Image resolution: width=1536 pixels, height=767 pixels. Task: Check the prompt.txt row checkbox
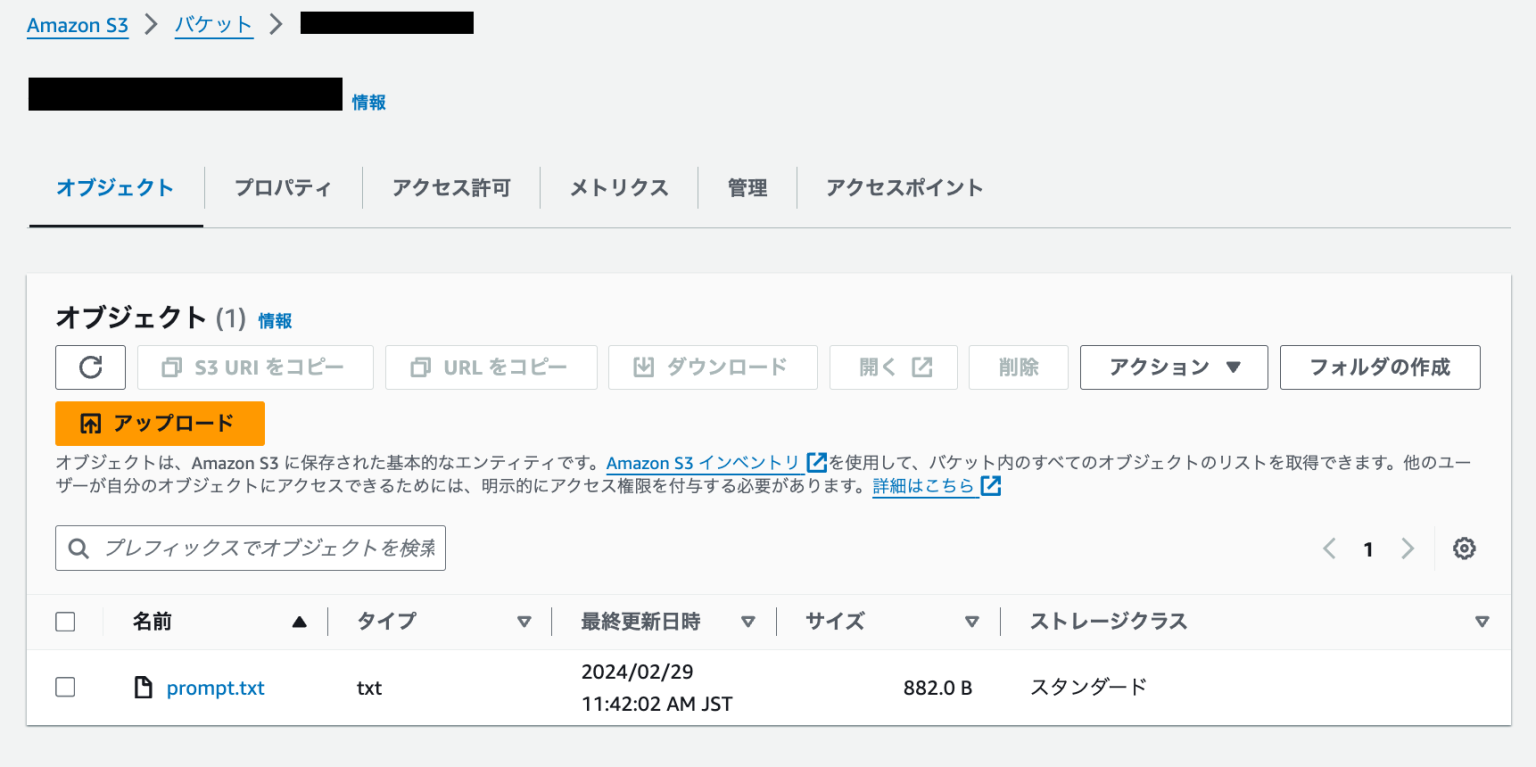(65, 687)
